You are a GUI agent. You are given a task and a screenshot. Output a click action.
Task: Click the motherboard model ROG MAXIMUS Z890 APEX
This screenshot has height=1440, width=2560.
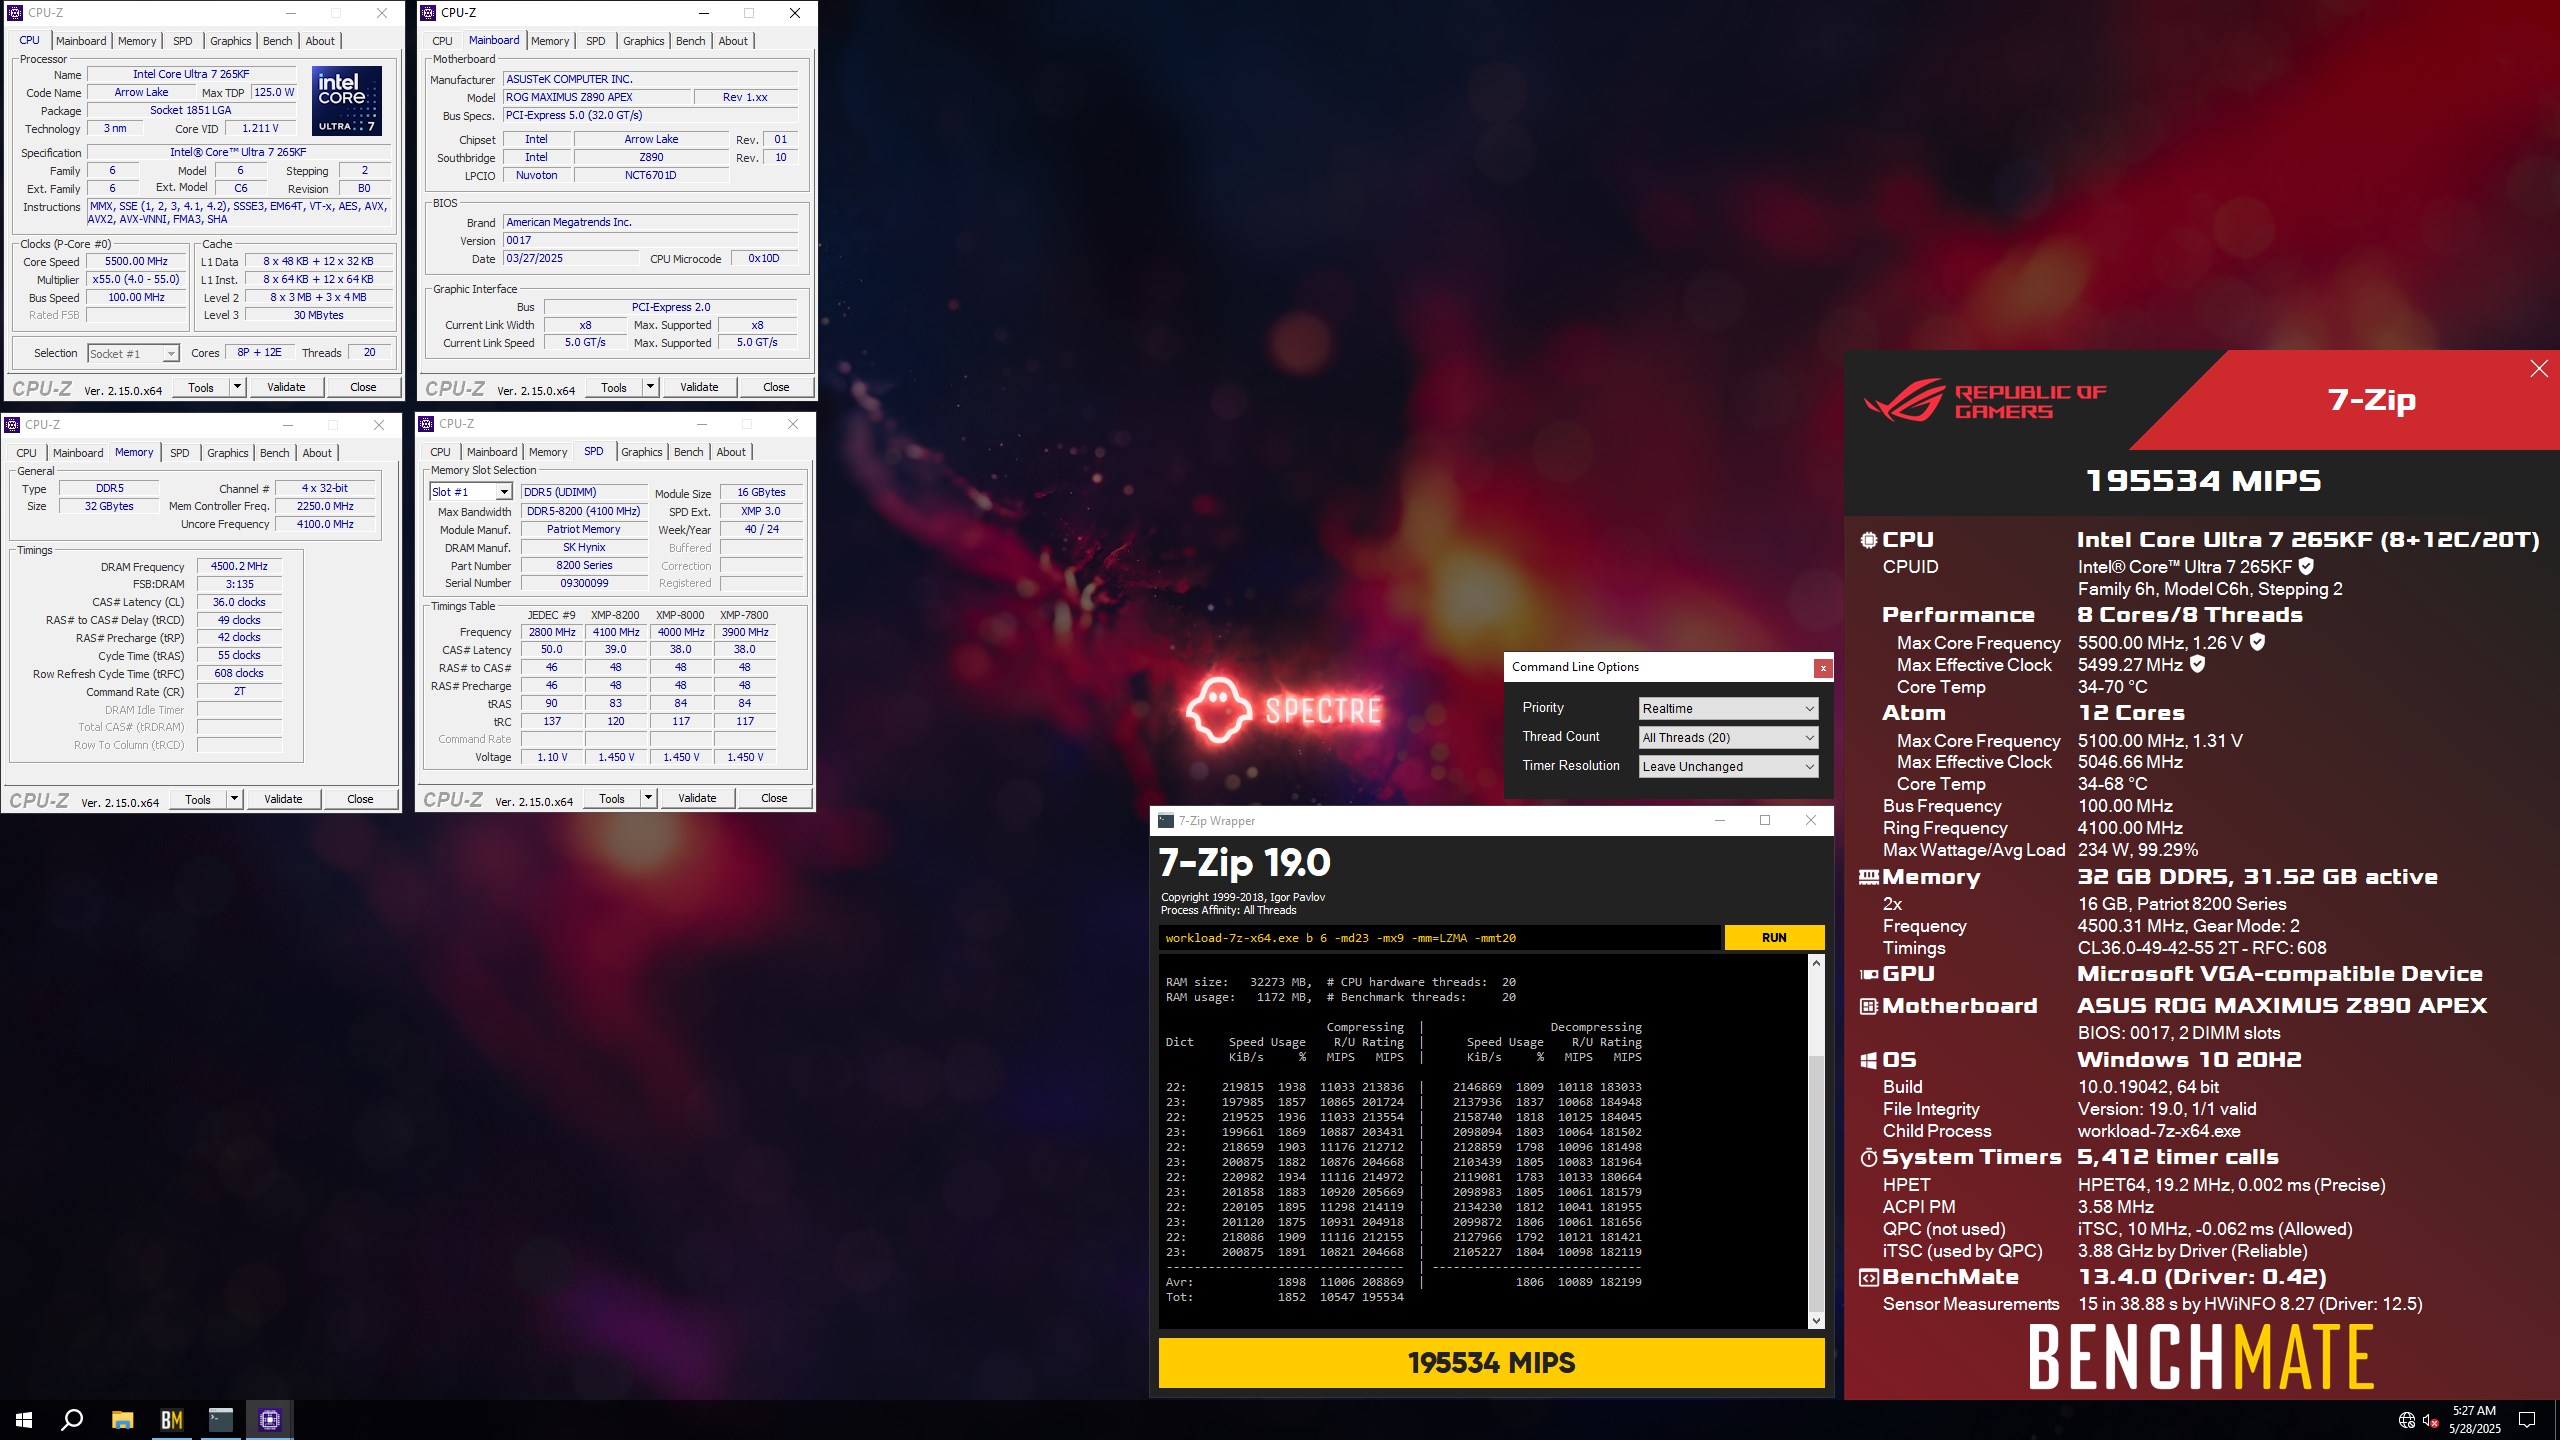597,97
